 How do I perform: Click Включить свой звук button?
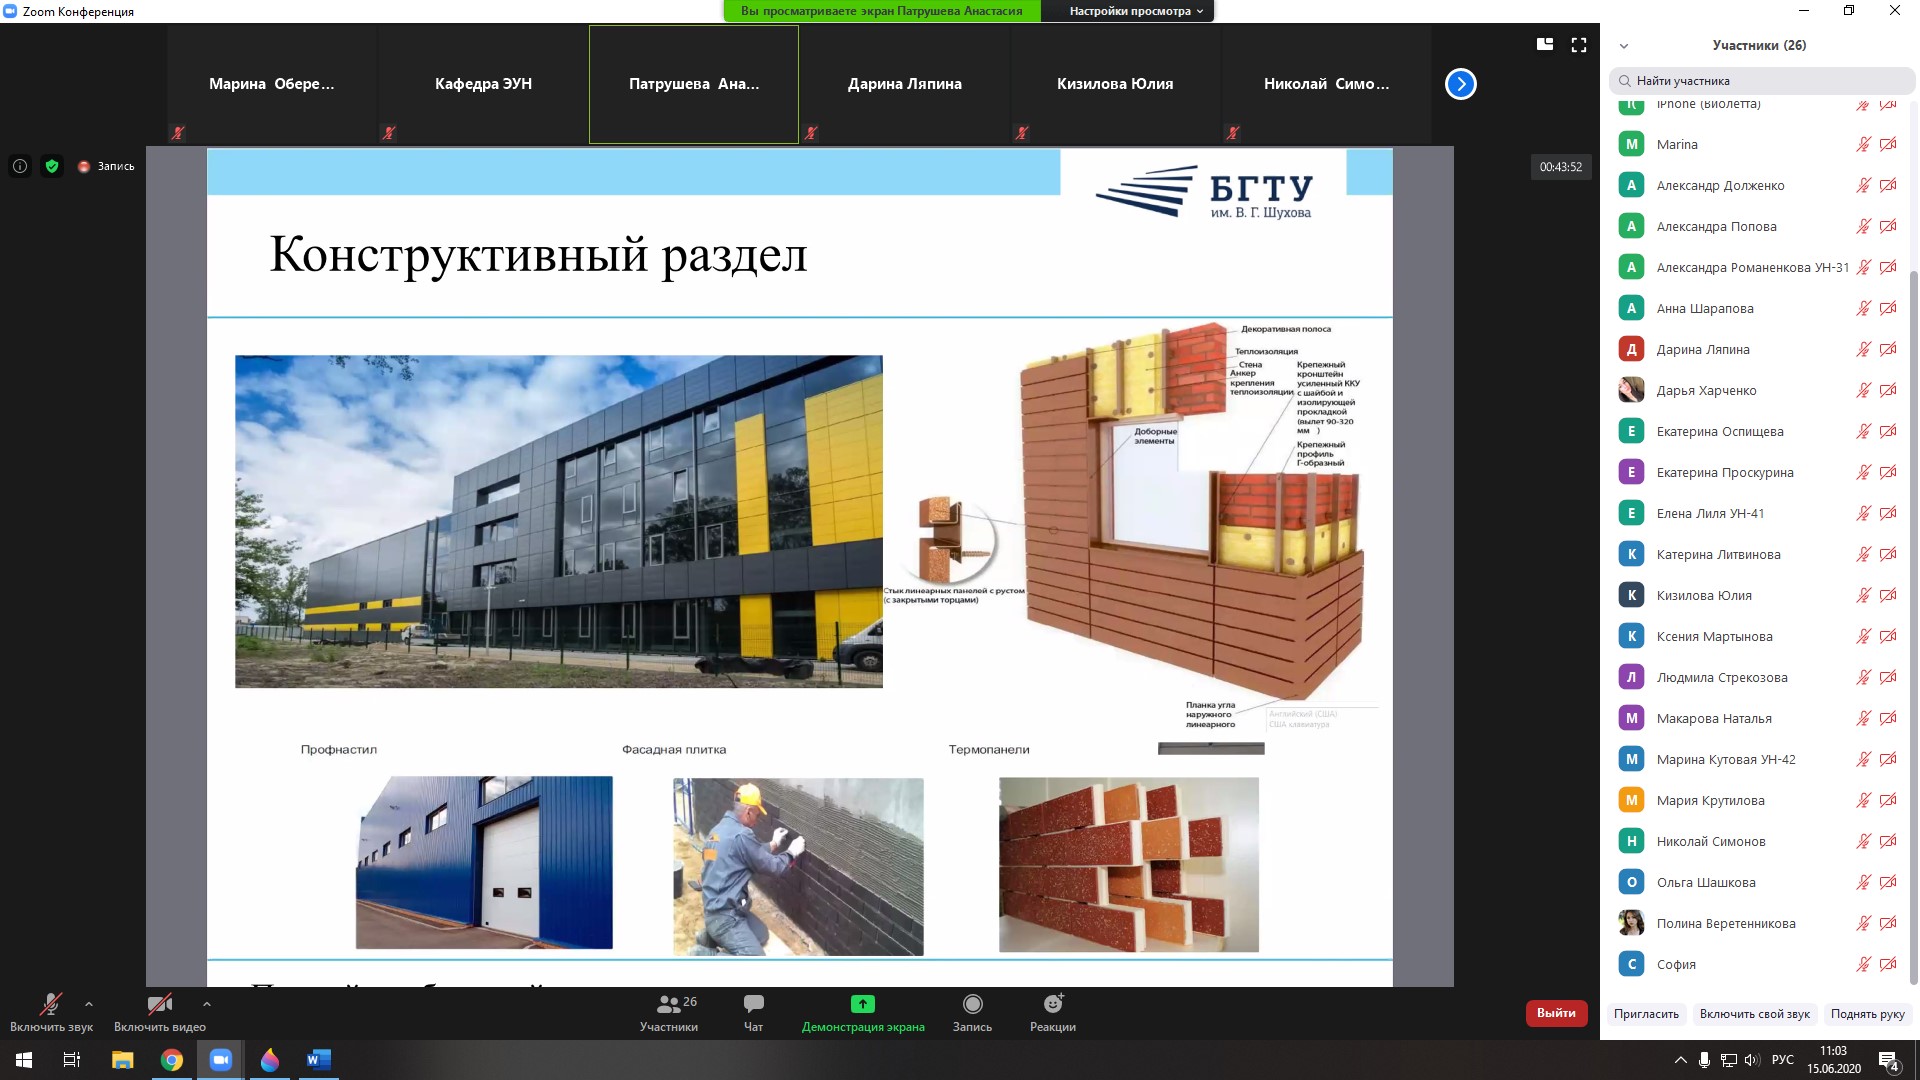(1754, 1014)
